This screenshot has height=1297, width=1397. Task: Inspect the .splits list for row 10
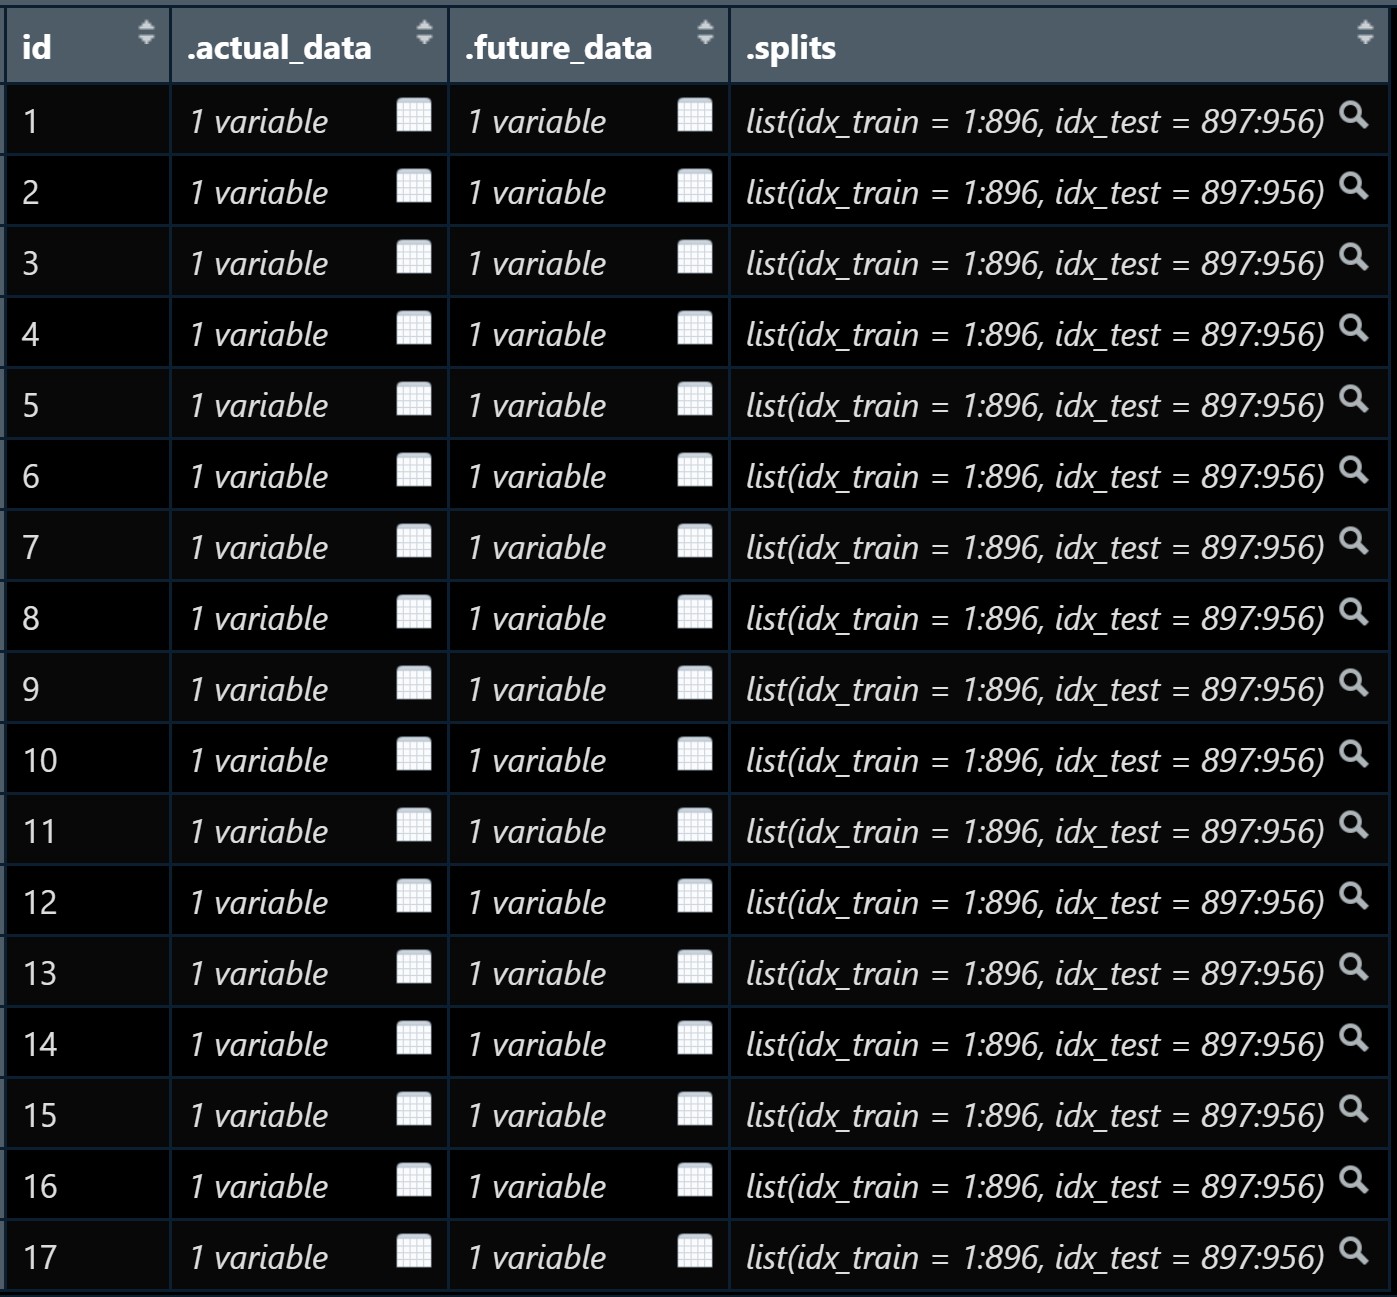1353,754
